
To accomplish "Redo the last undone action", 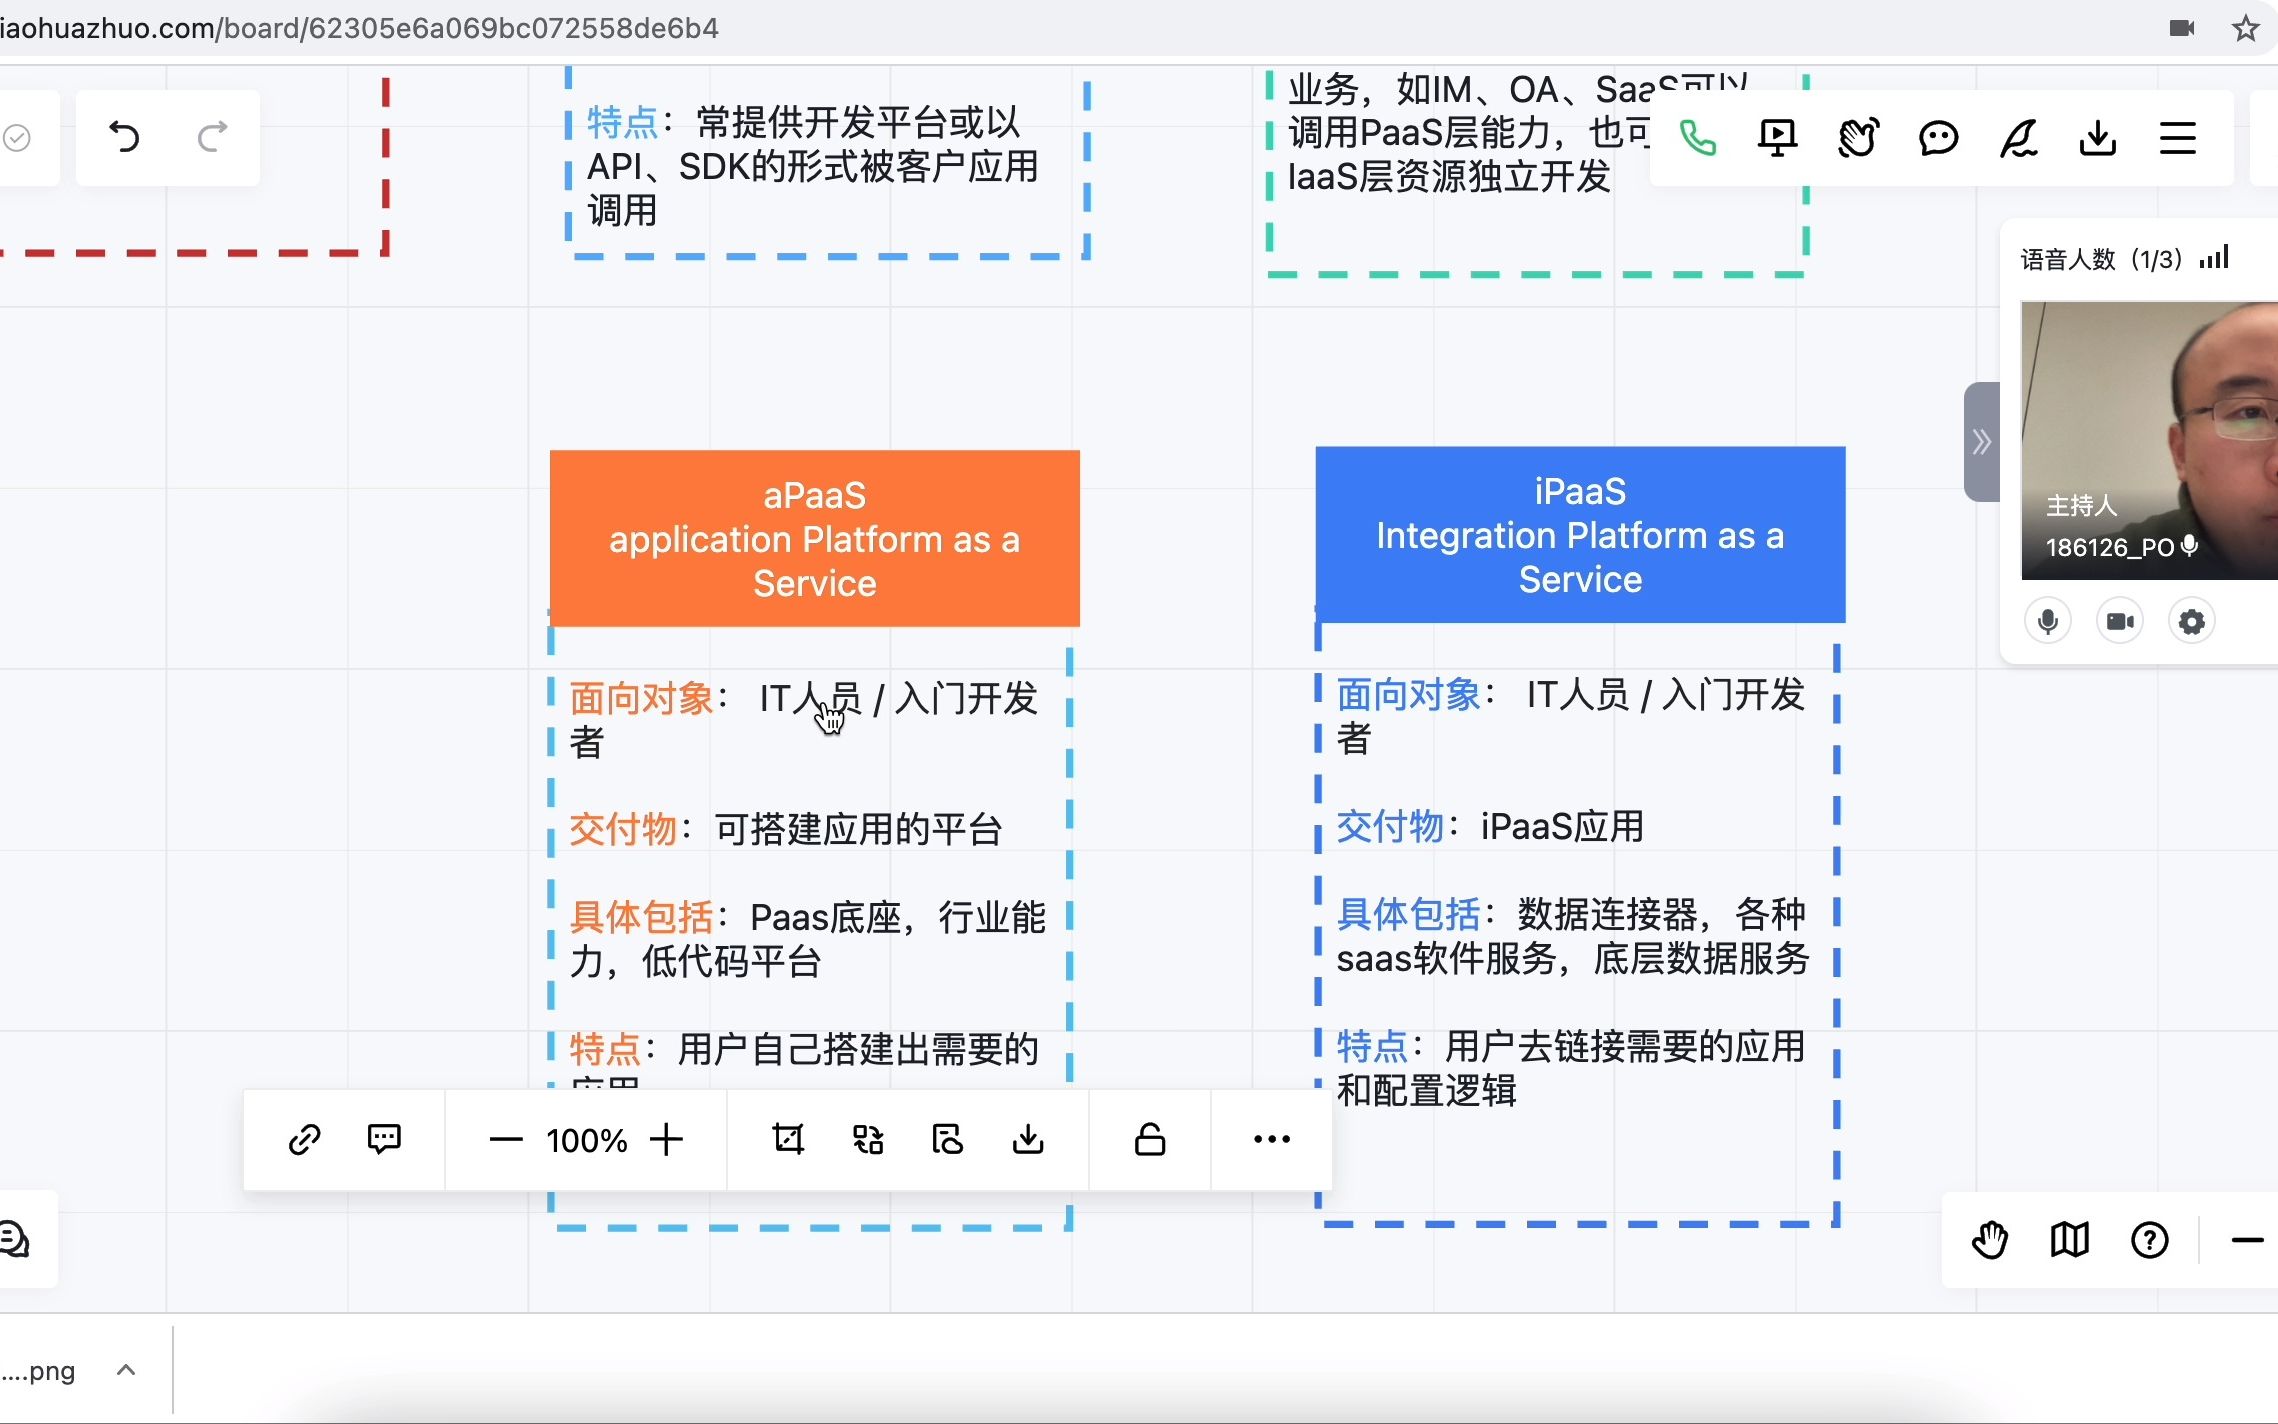I will pyautogui.click(x=212, y=137).
